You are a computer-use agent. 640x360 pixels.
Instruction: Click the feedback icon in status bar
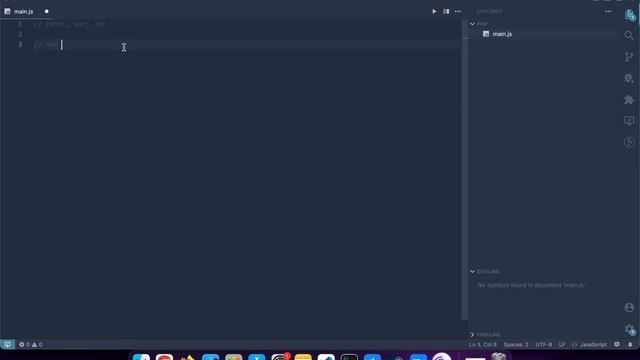(x=617, y=344)
